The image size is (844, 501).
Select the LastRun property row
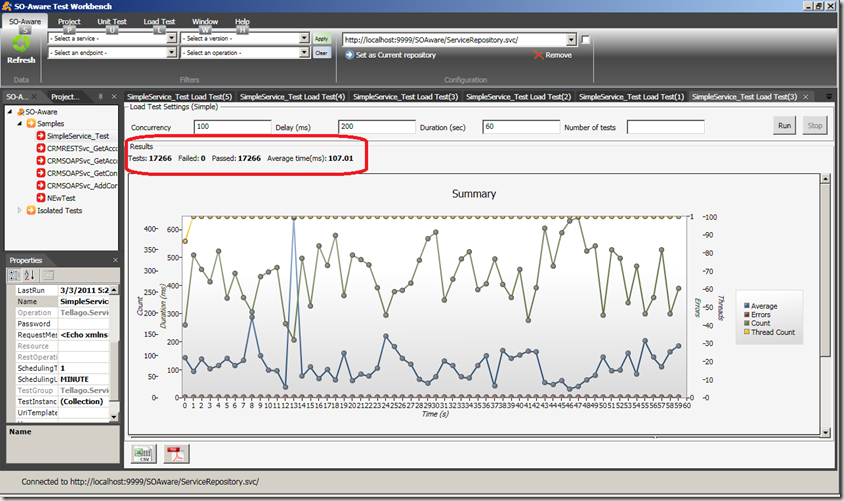point(62,290)
